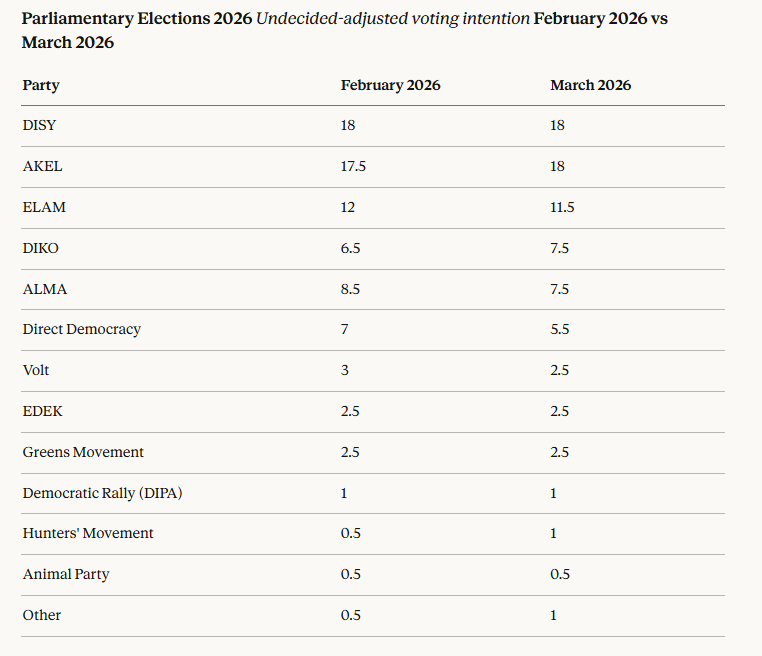Image resolution: width=762 pixels, height=656 pixels.
Task: Click ALMA's February value 8.5
Action: click(350, 289)
